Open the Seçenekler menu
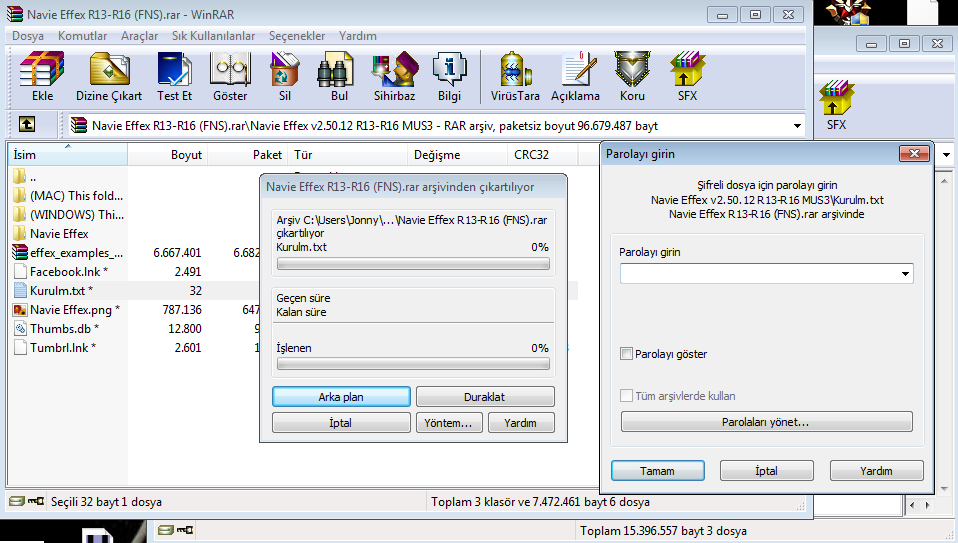This screenshot has width=958, height=543. tap(297, 36)
